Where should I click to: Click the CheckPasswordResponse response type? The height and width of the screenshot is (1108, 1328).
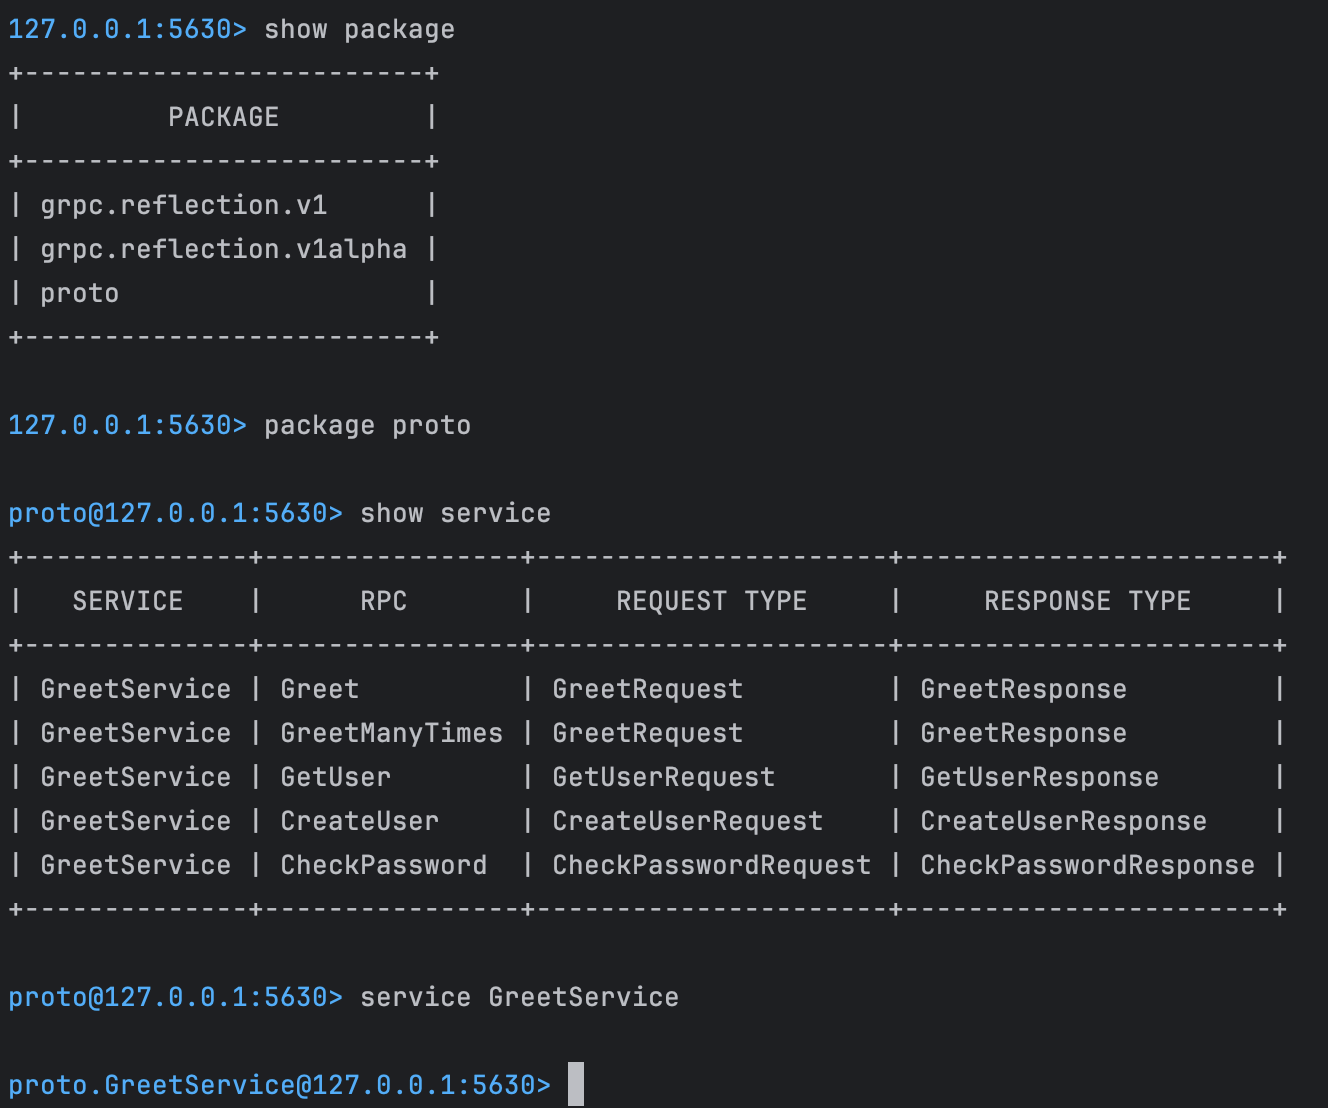pos(1087,865)
